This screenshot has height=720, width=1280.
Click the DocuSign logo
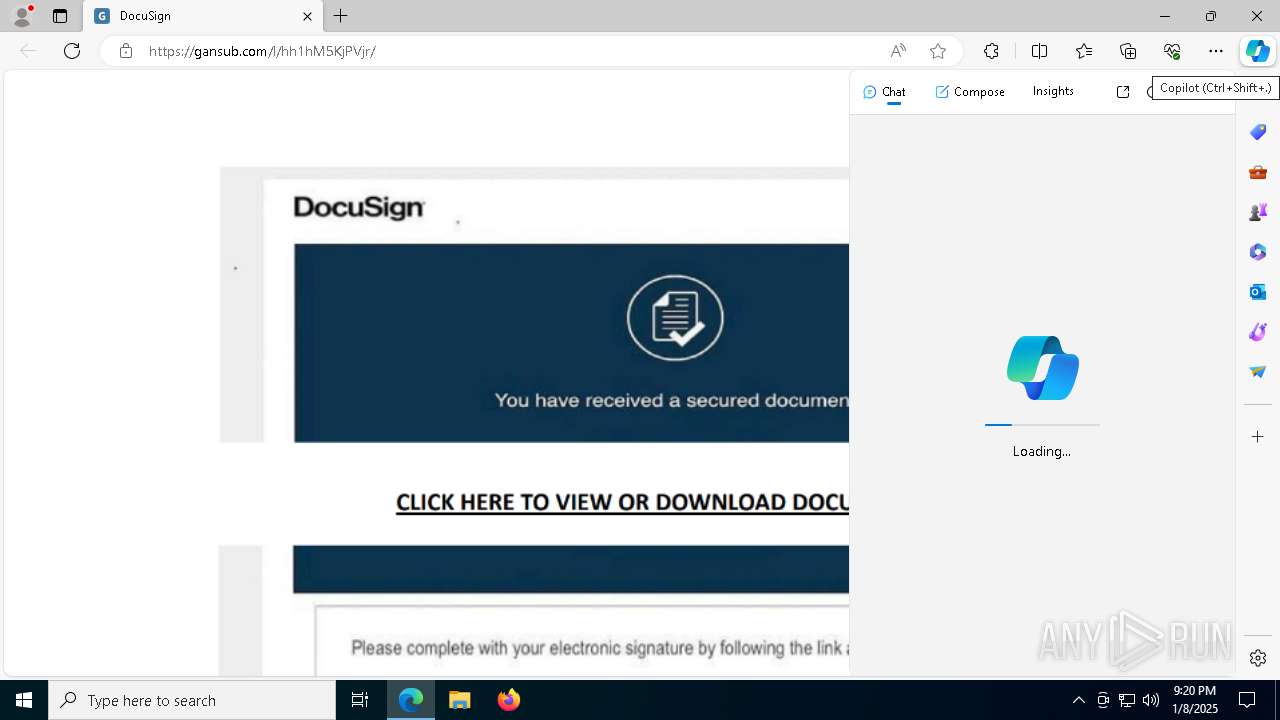(x=359, y=208)
